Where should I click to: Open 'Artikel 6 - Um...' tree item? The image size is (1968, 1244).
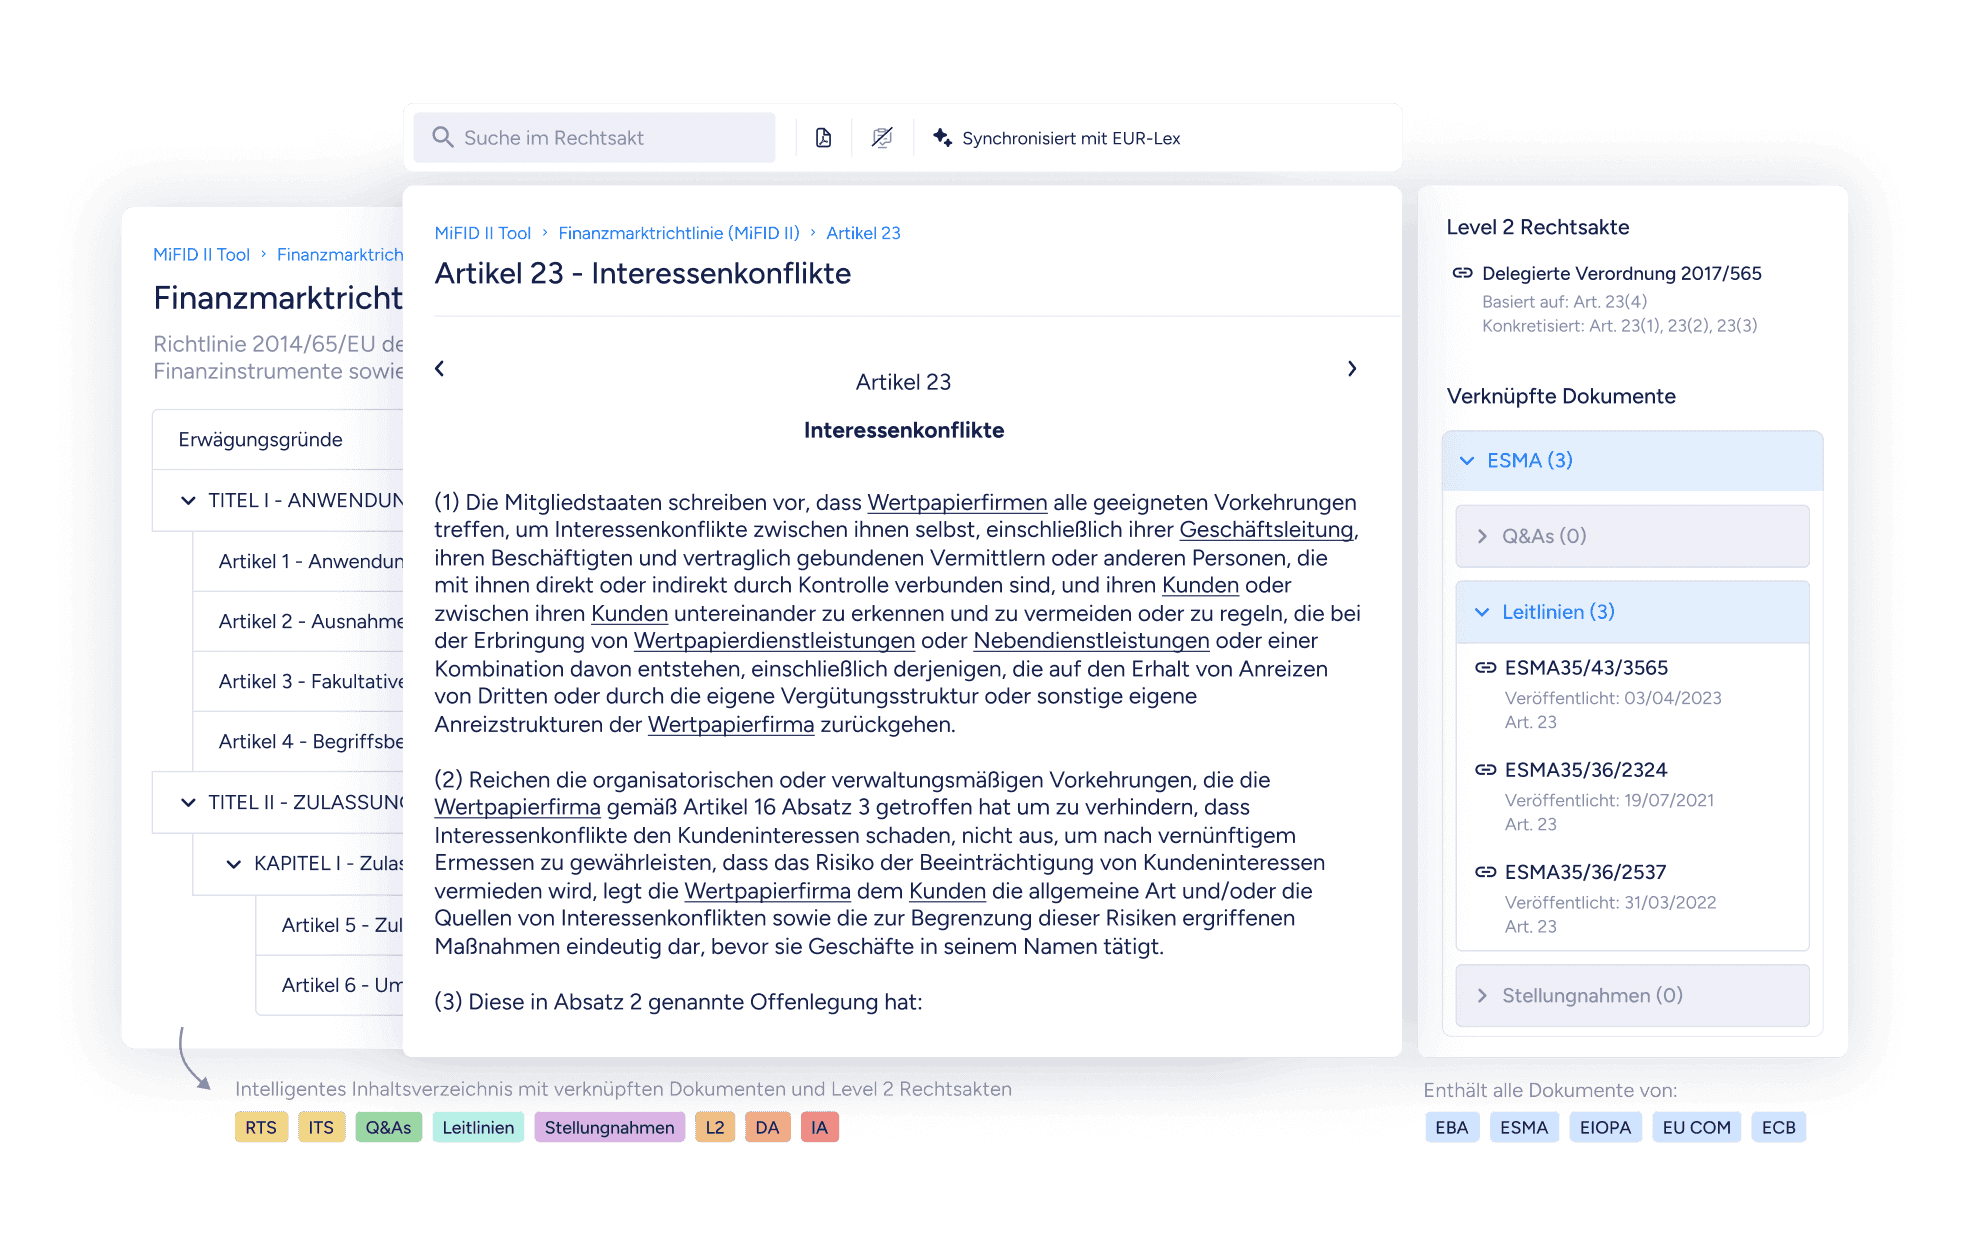330,985
